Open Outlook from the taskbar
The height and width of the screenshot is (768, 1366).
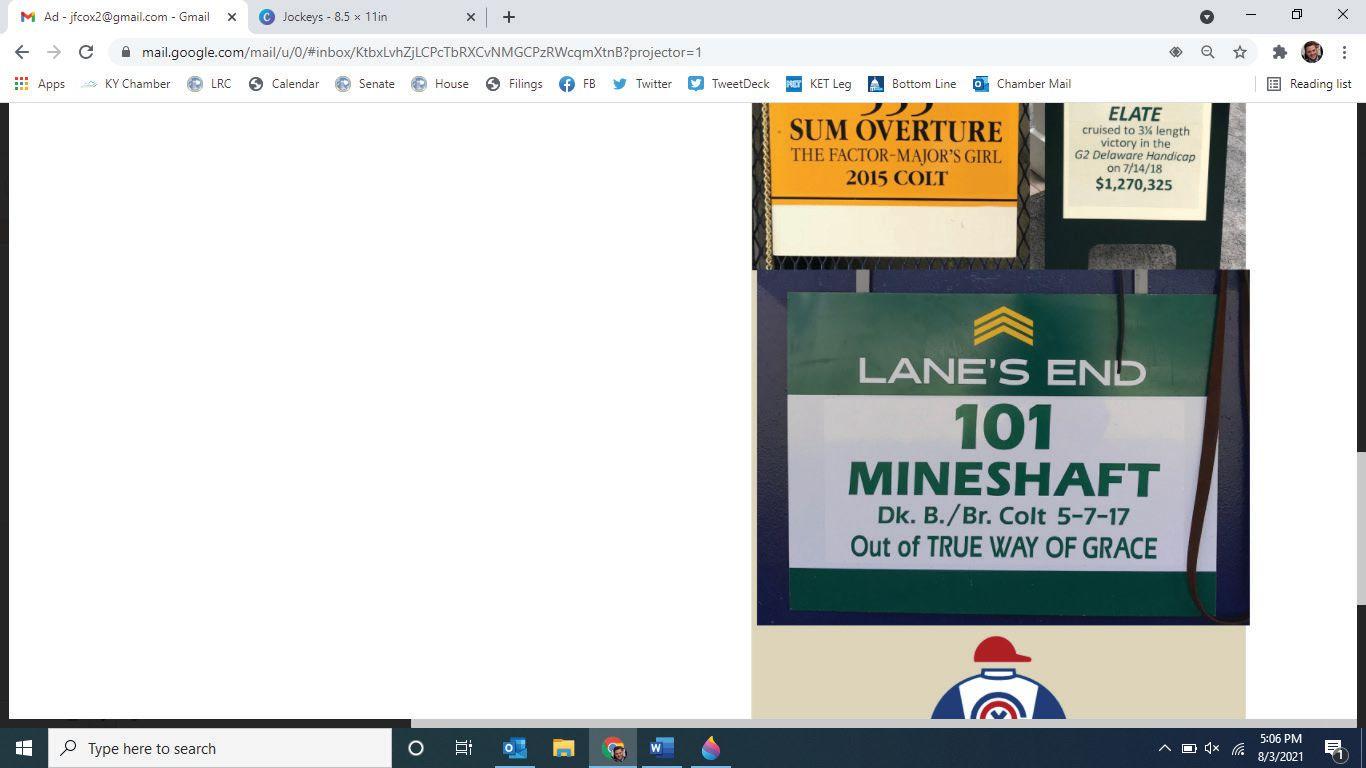pos(514,748)
